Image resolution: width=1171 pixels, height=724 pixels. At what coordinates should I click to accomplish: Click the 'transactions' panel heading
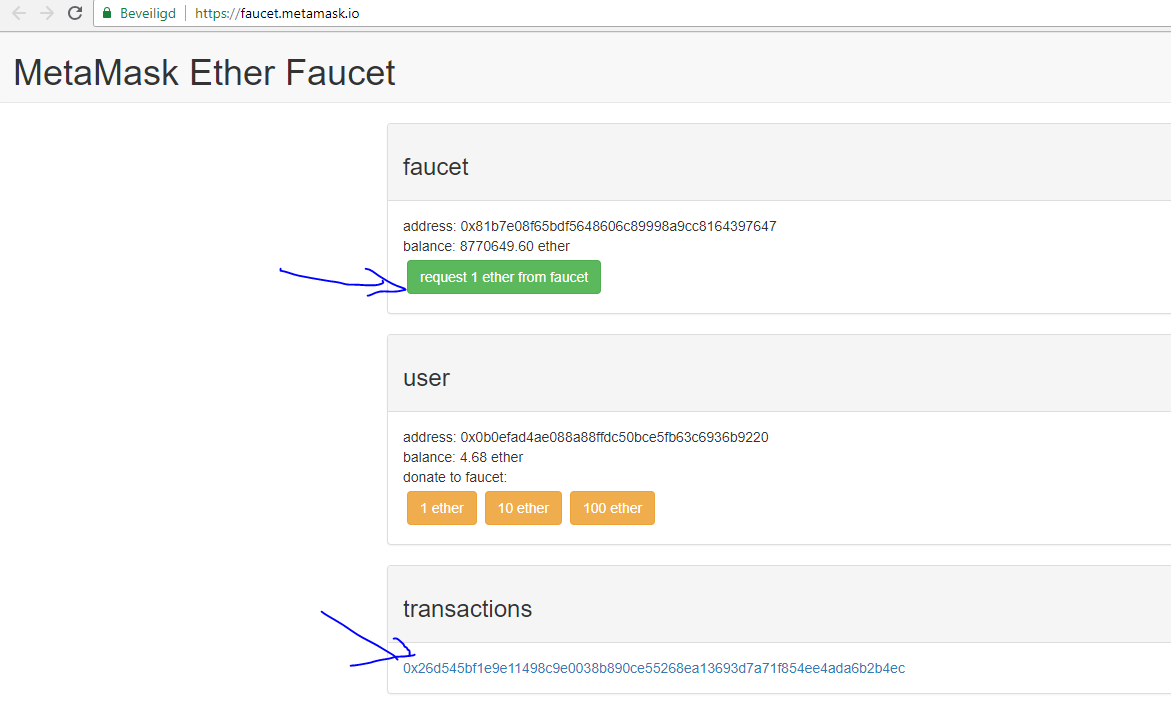coord(467,609)
